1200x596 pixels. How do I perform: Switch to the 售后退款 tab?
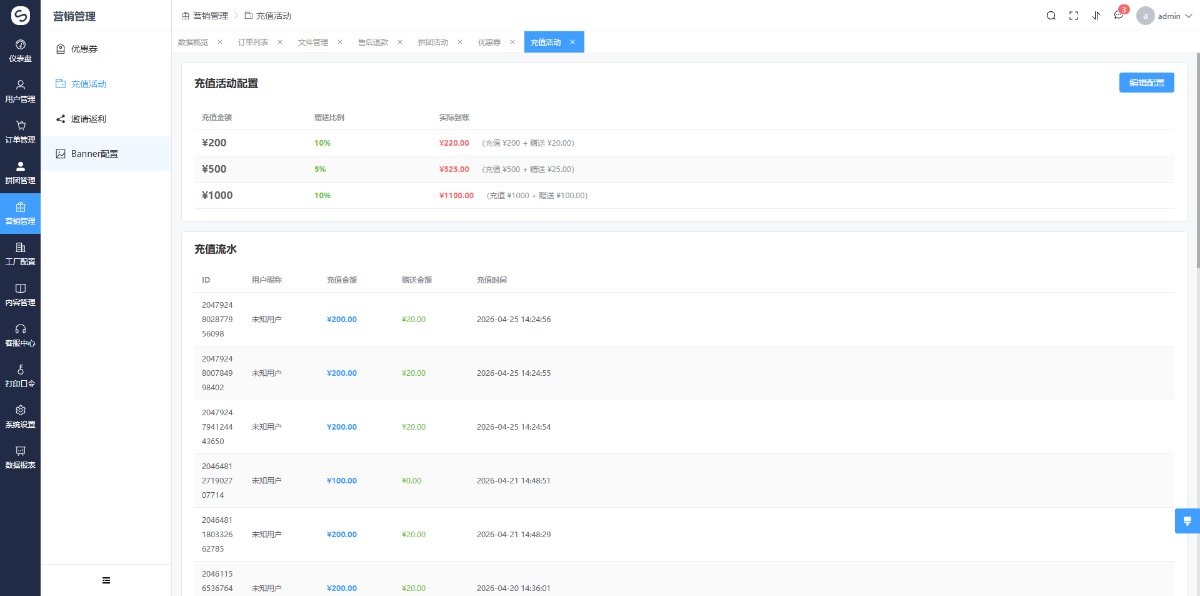373,42
